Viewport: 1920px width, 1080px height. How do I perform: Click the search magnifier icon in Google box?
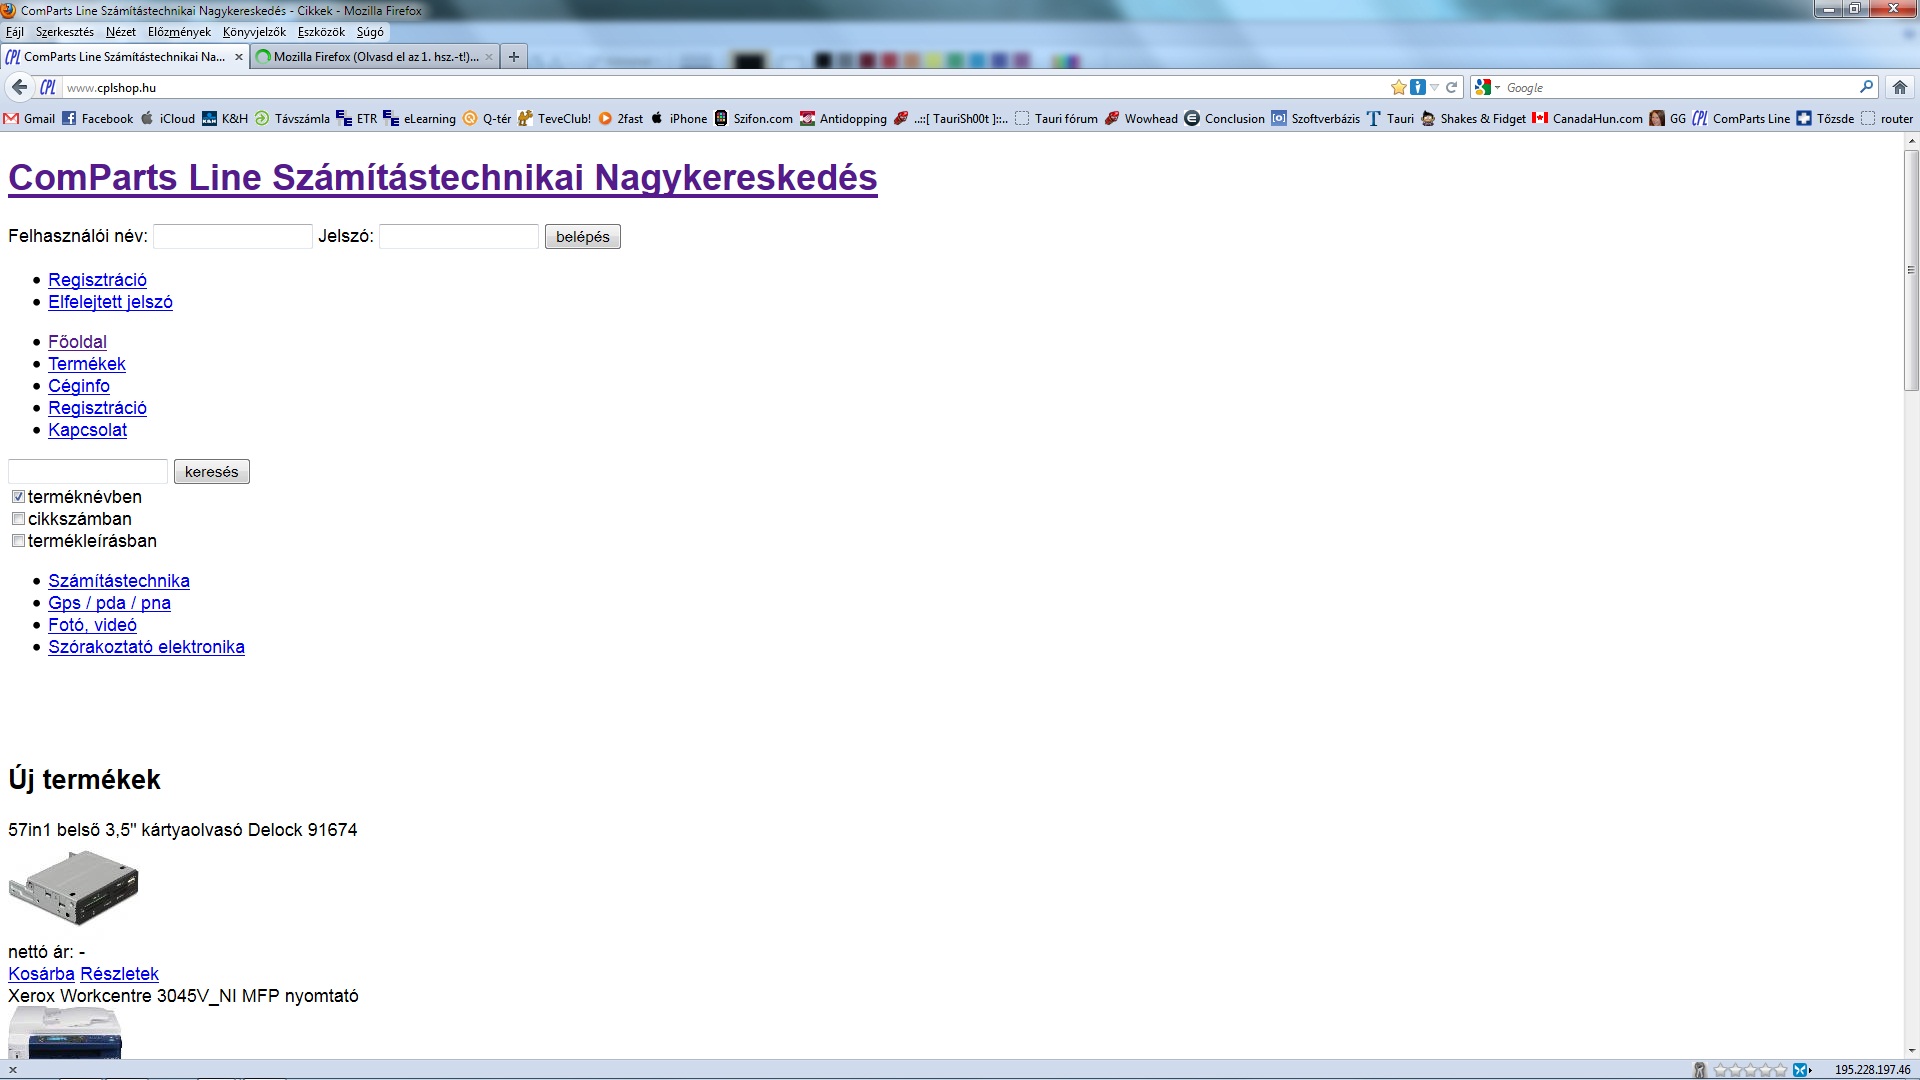(x=1866, y=87)
